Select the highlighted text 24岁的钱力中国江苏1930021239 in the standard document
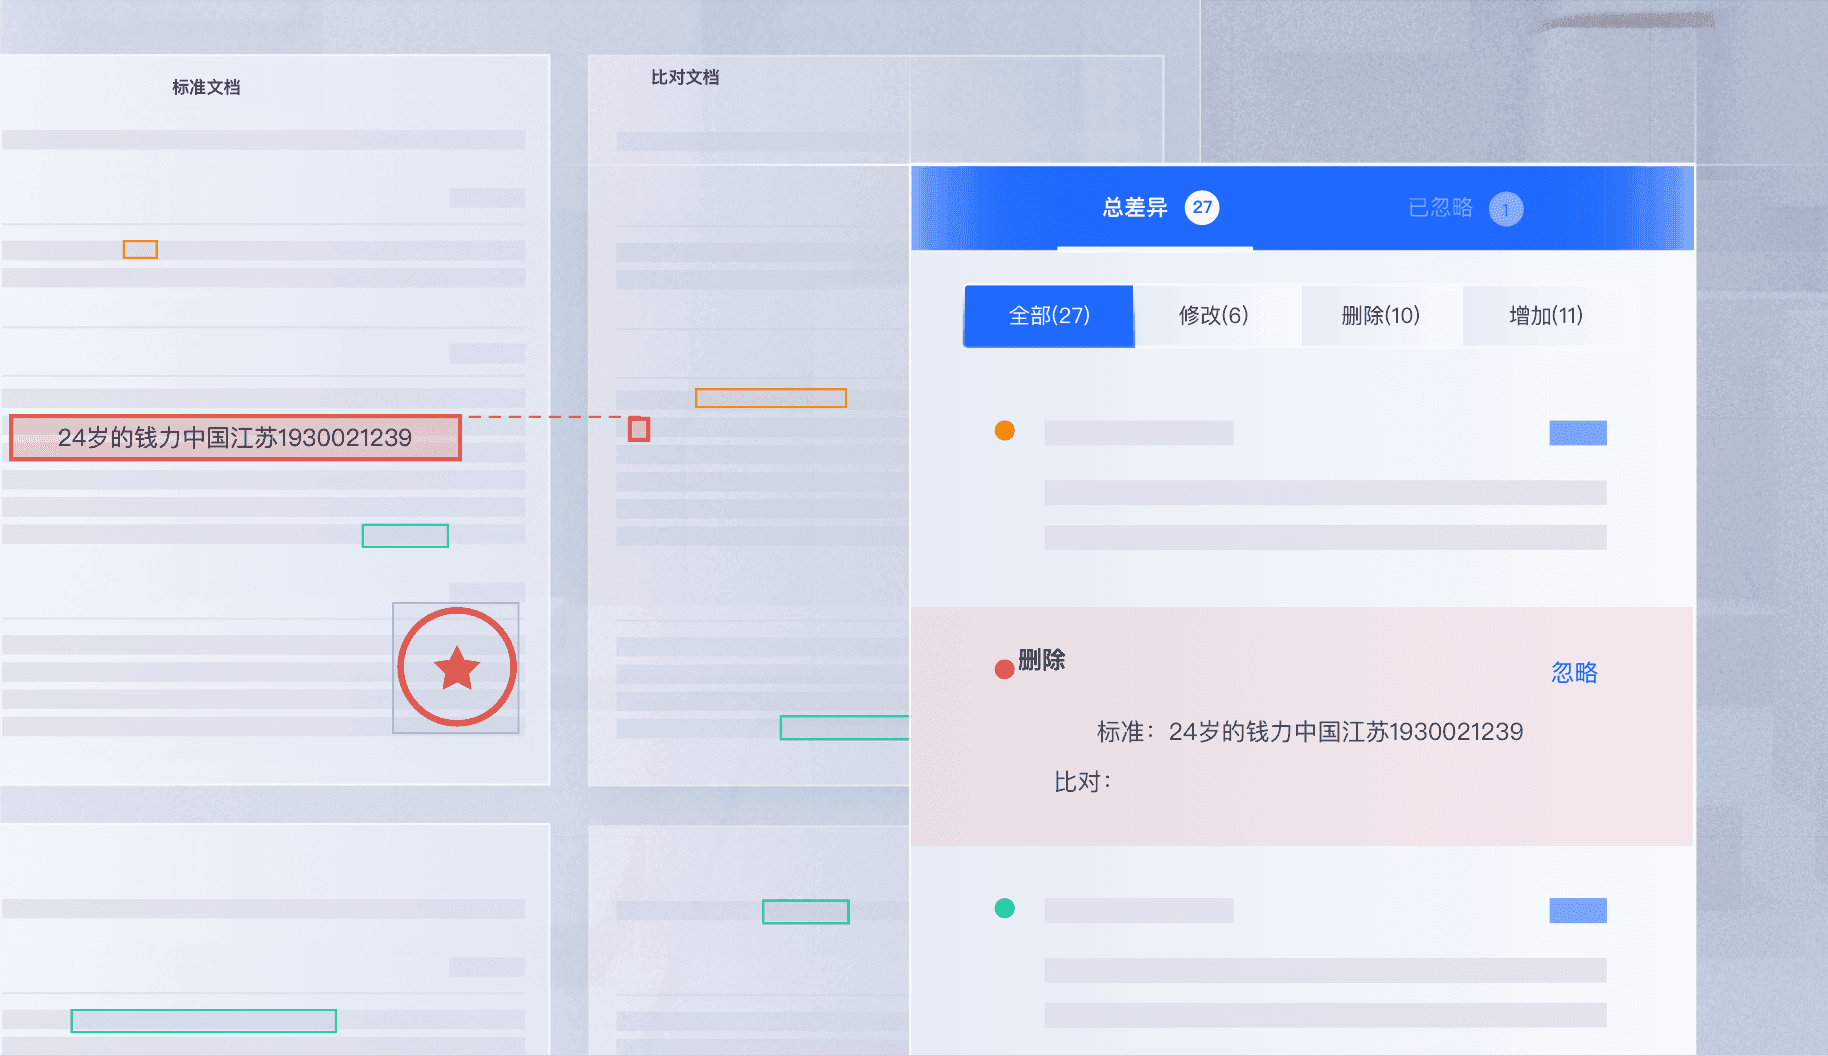Screen dimensions: 1828x1056 [x=235, y=438]
